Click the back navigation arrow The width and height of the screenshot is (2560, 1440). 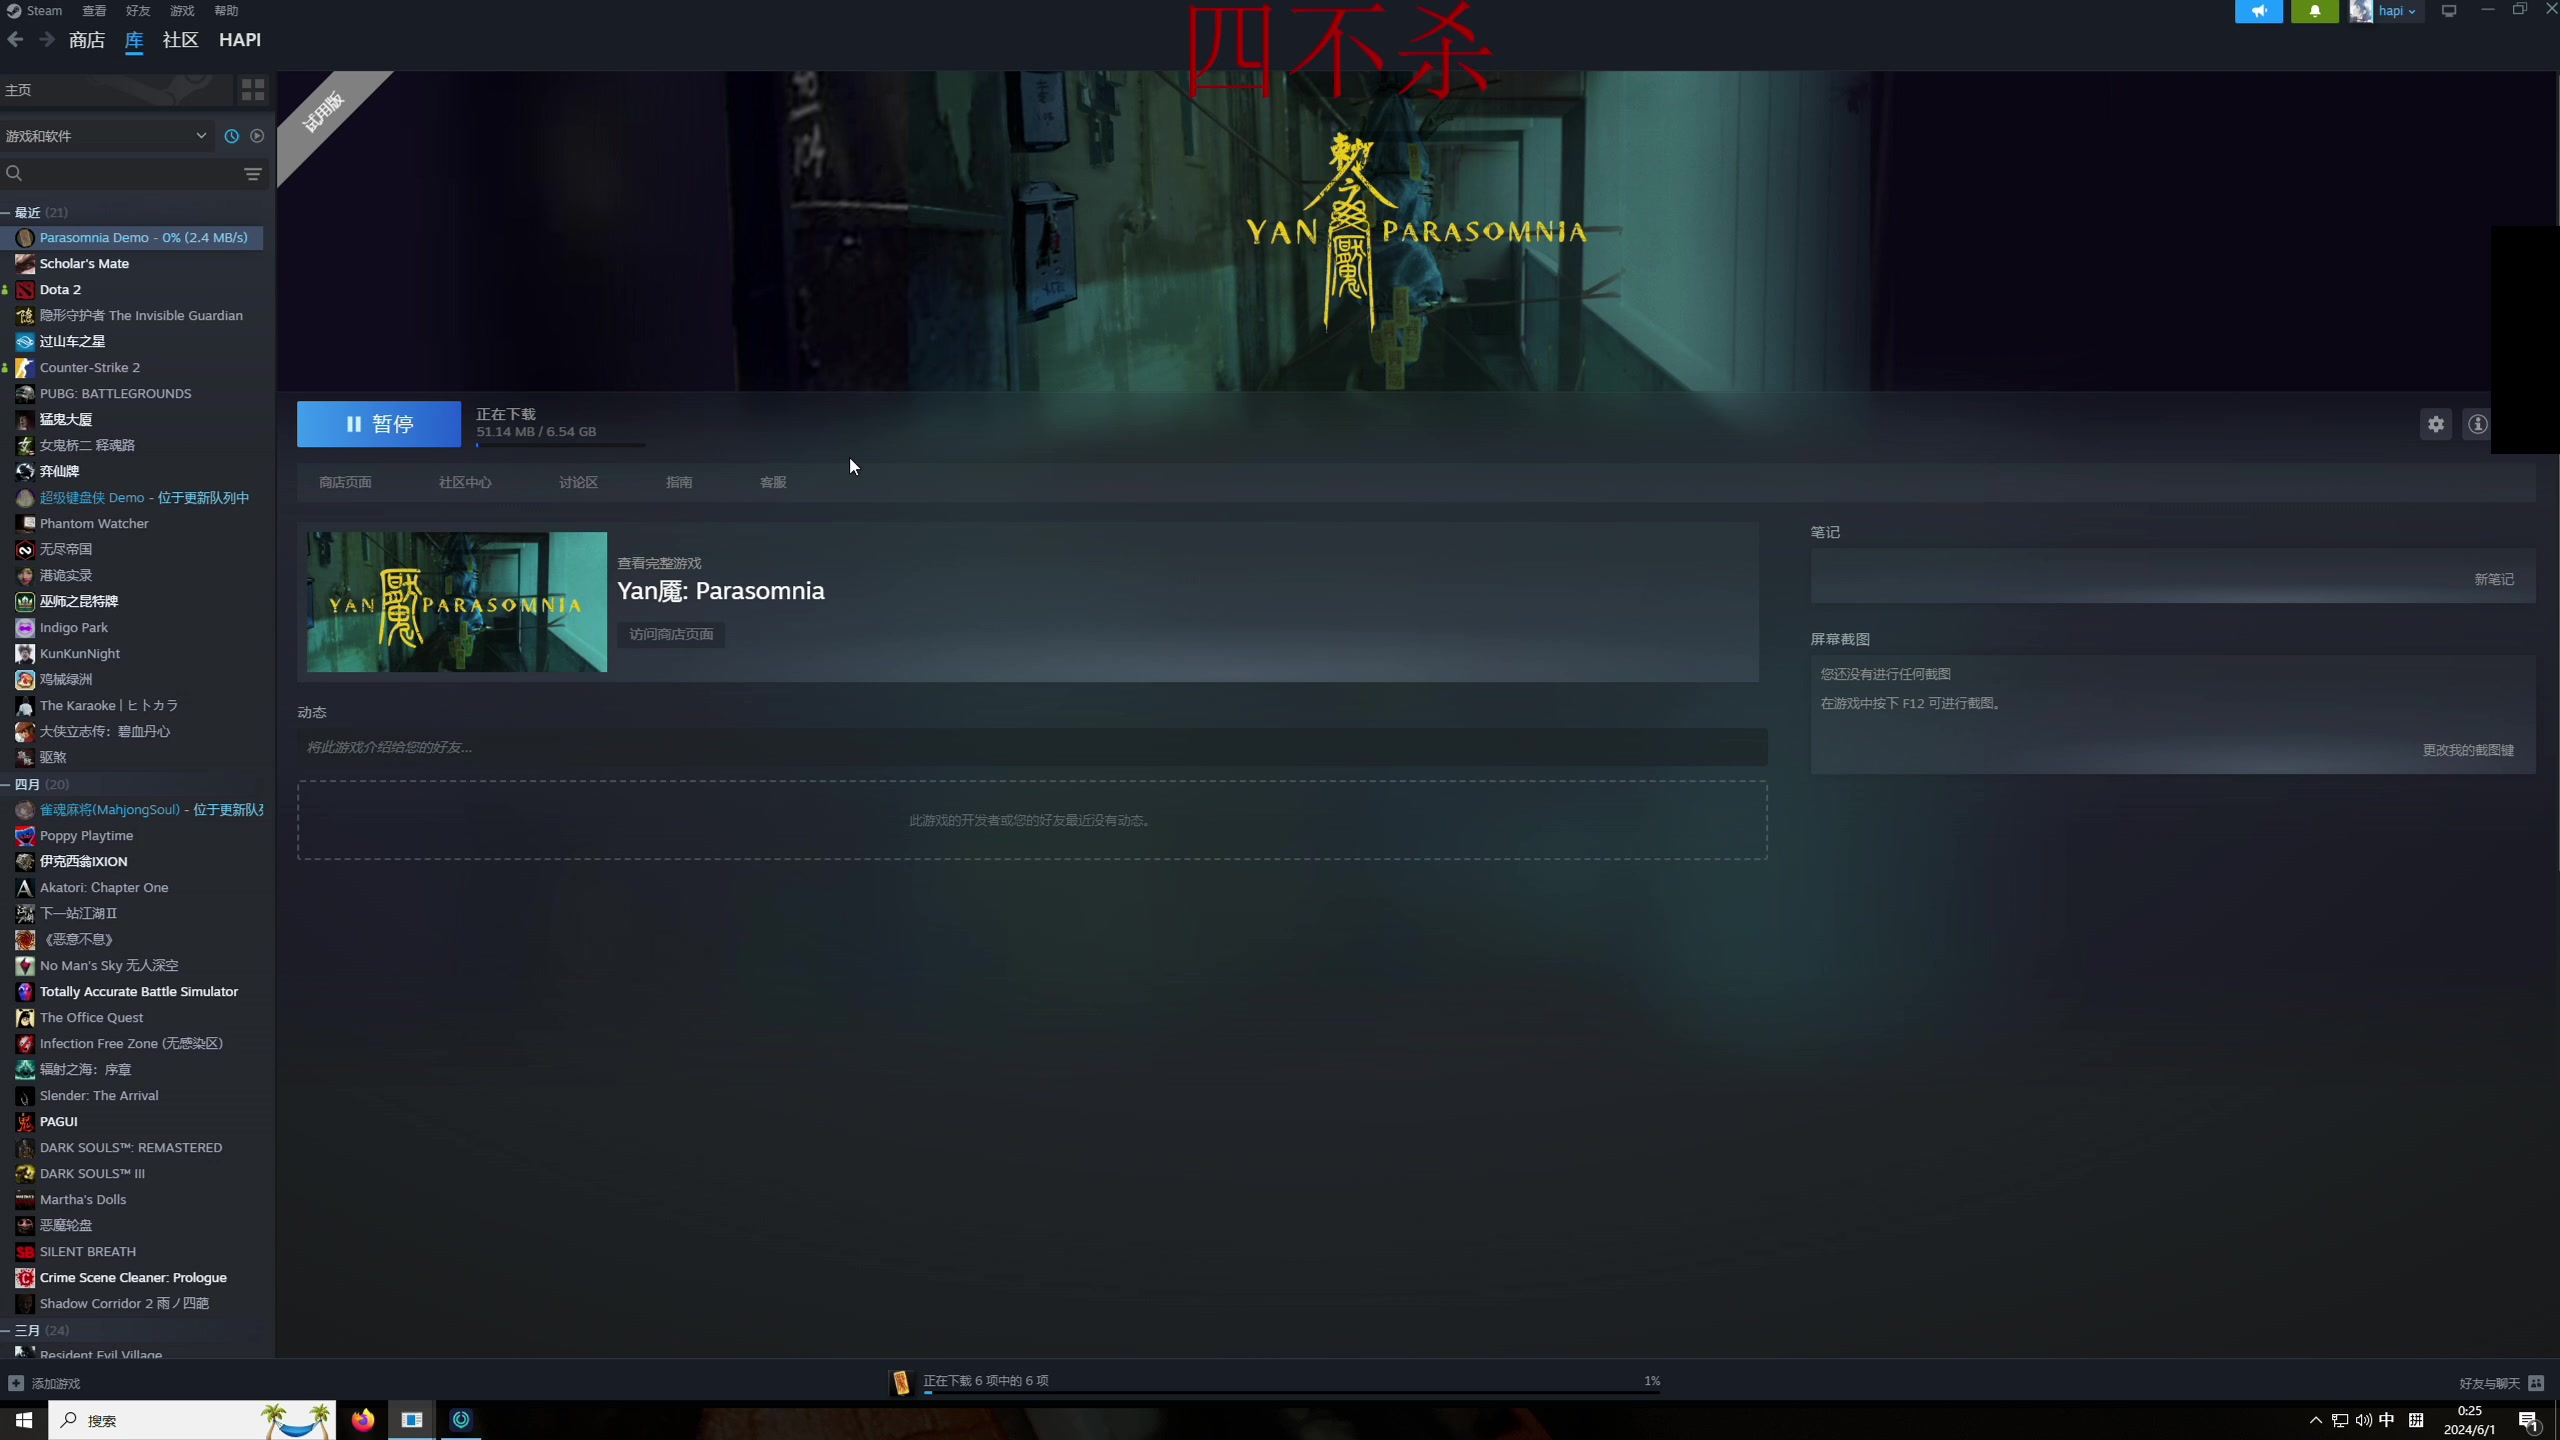point(15,40)
